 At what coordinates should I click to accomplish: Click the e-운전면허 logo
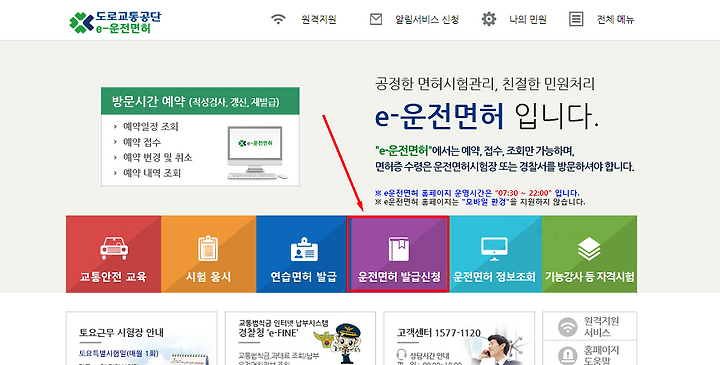tap(115, 22)
